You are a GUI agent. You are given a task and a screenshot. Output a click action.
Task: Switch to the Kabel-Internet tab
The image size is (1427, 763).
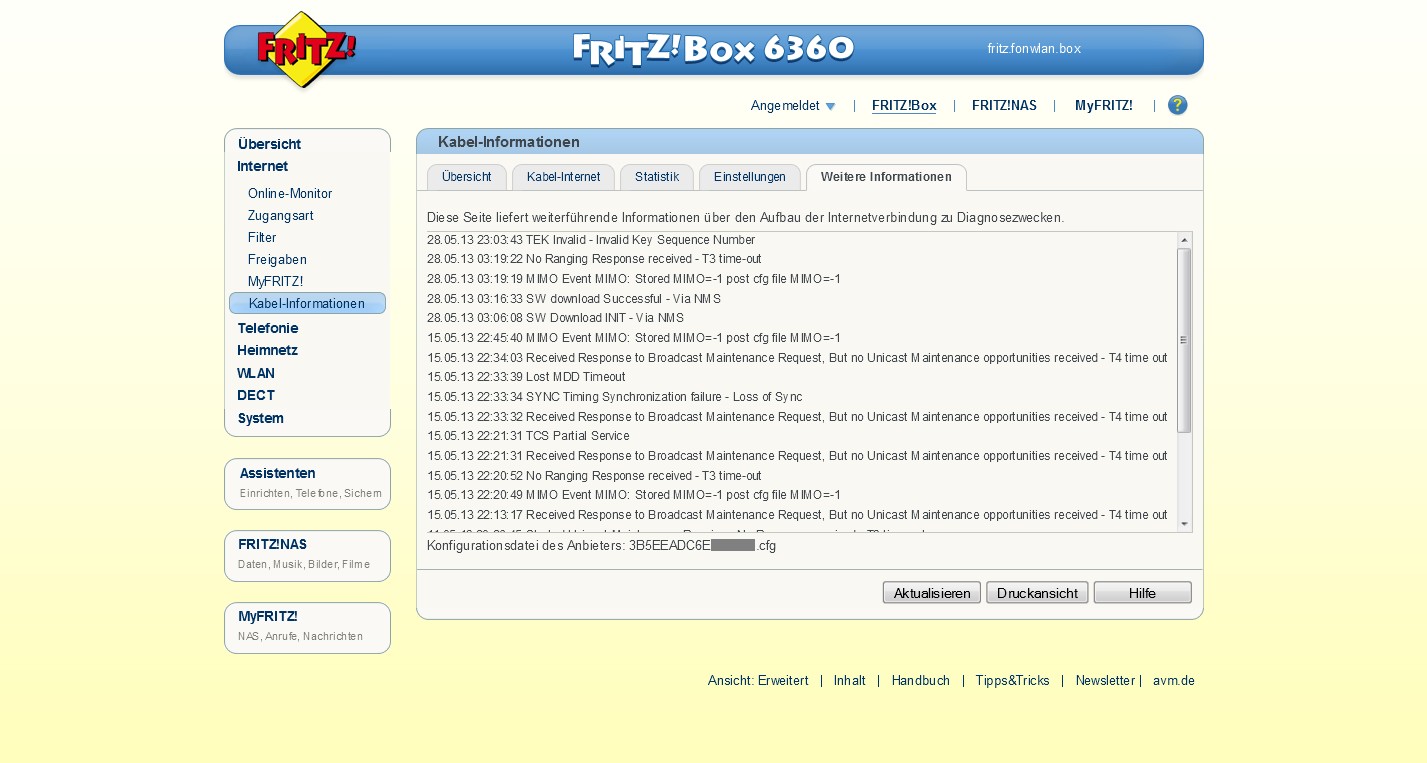[564, 177]
